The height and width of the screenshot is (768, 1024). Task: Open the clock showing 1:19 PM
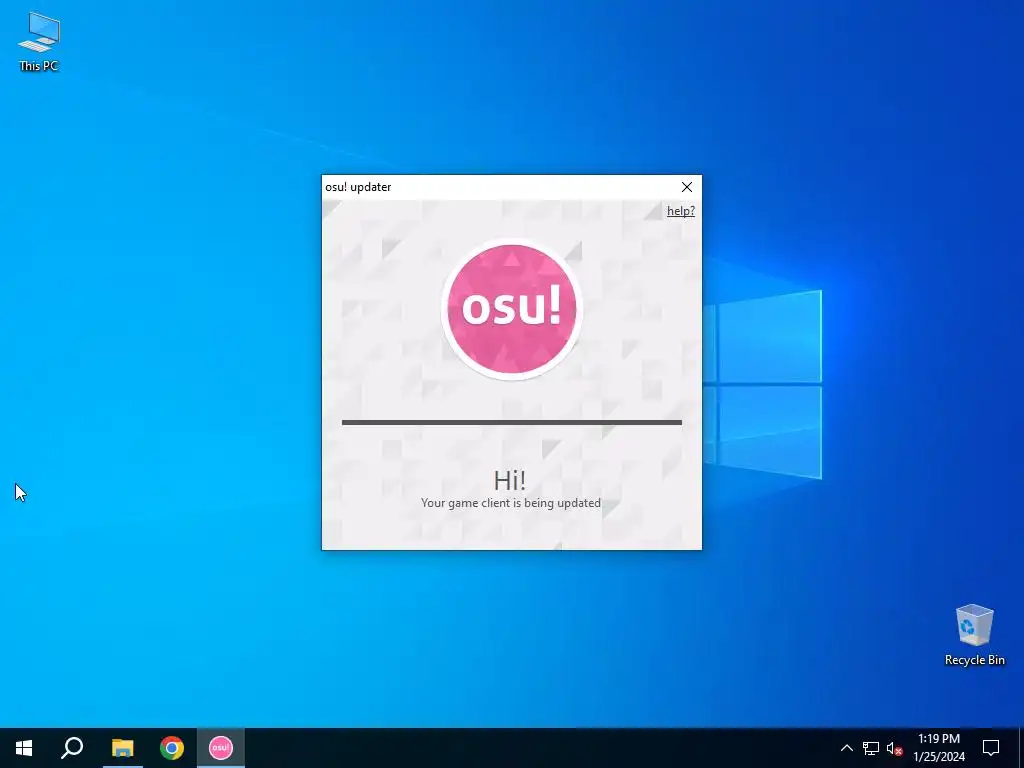938,748
